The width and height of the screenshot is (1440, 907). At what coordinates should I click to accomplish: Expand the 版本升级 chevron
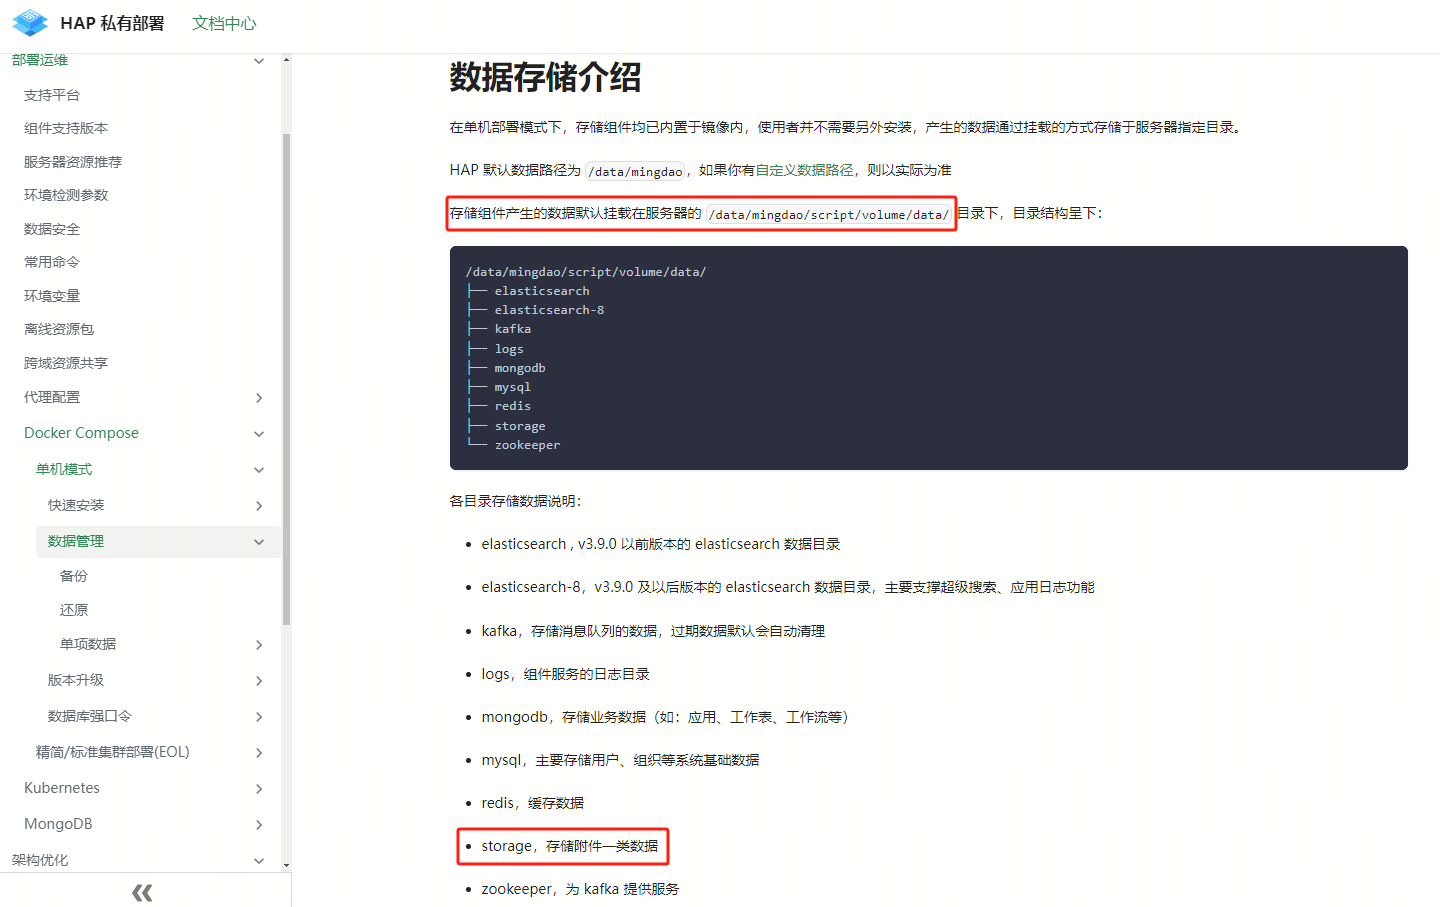pos(259,681)
